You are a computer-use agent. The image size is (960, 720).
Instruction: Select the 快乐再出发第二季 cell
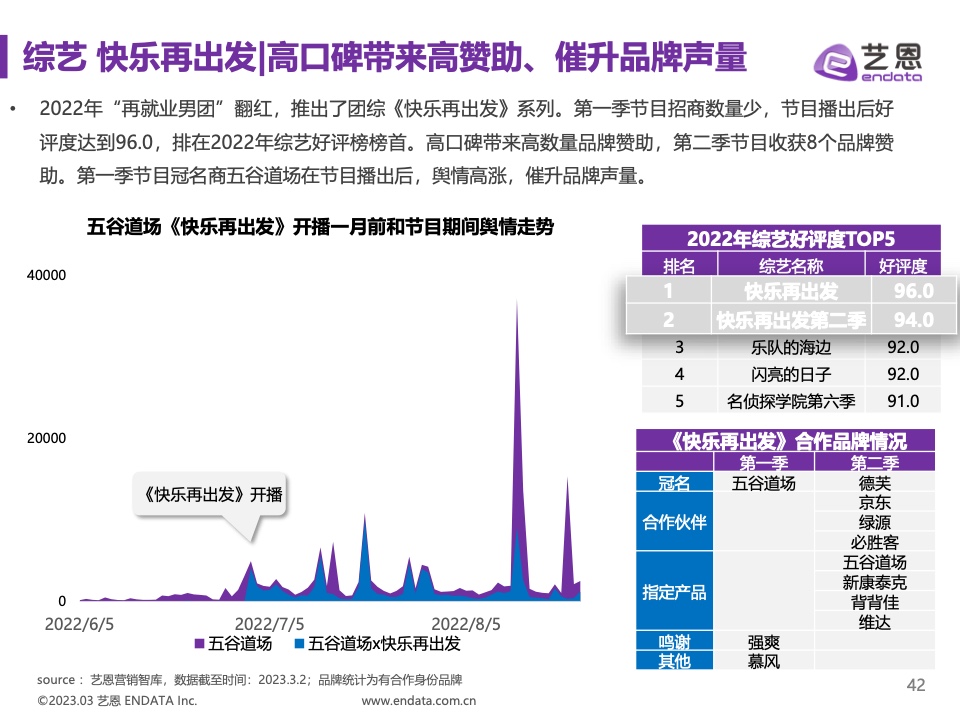click(x=790, y=320)
